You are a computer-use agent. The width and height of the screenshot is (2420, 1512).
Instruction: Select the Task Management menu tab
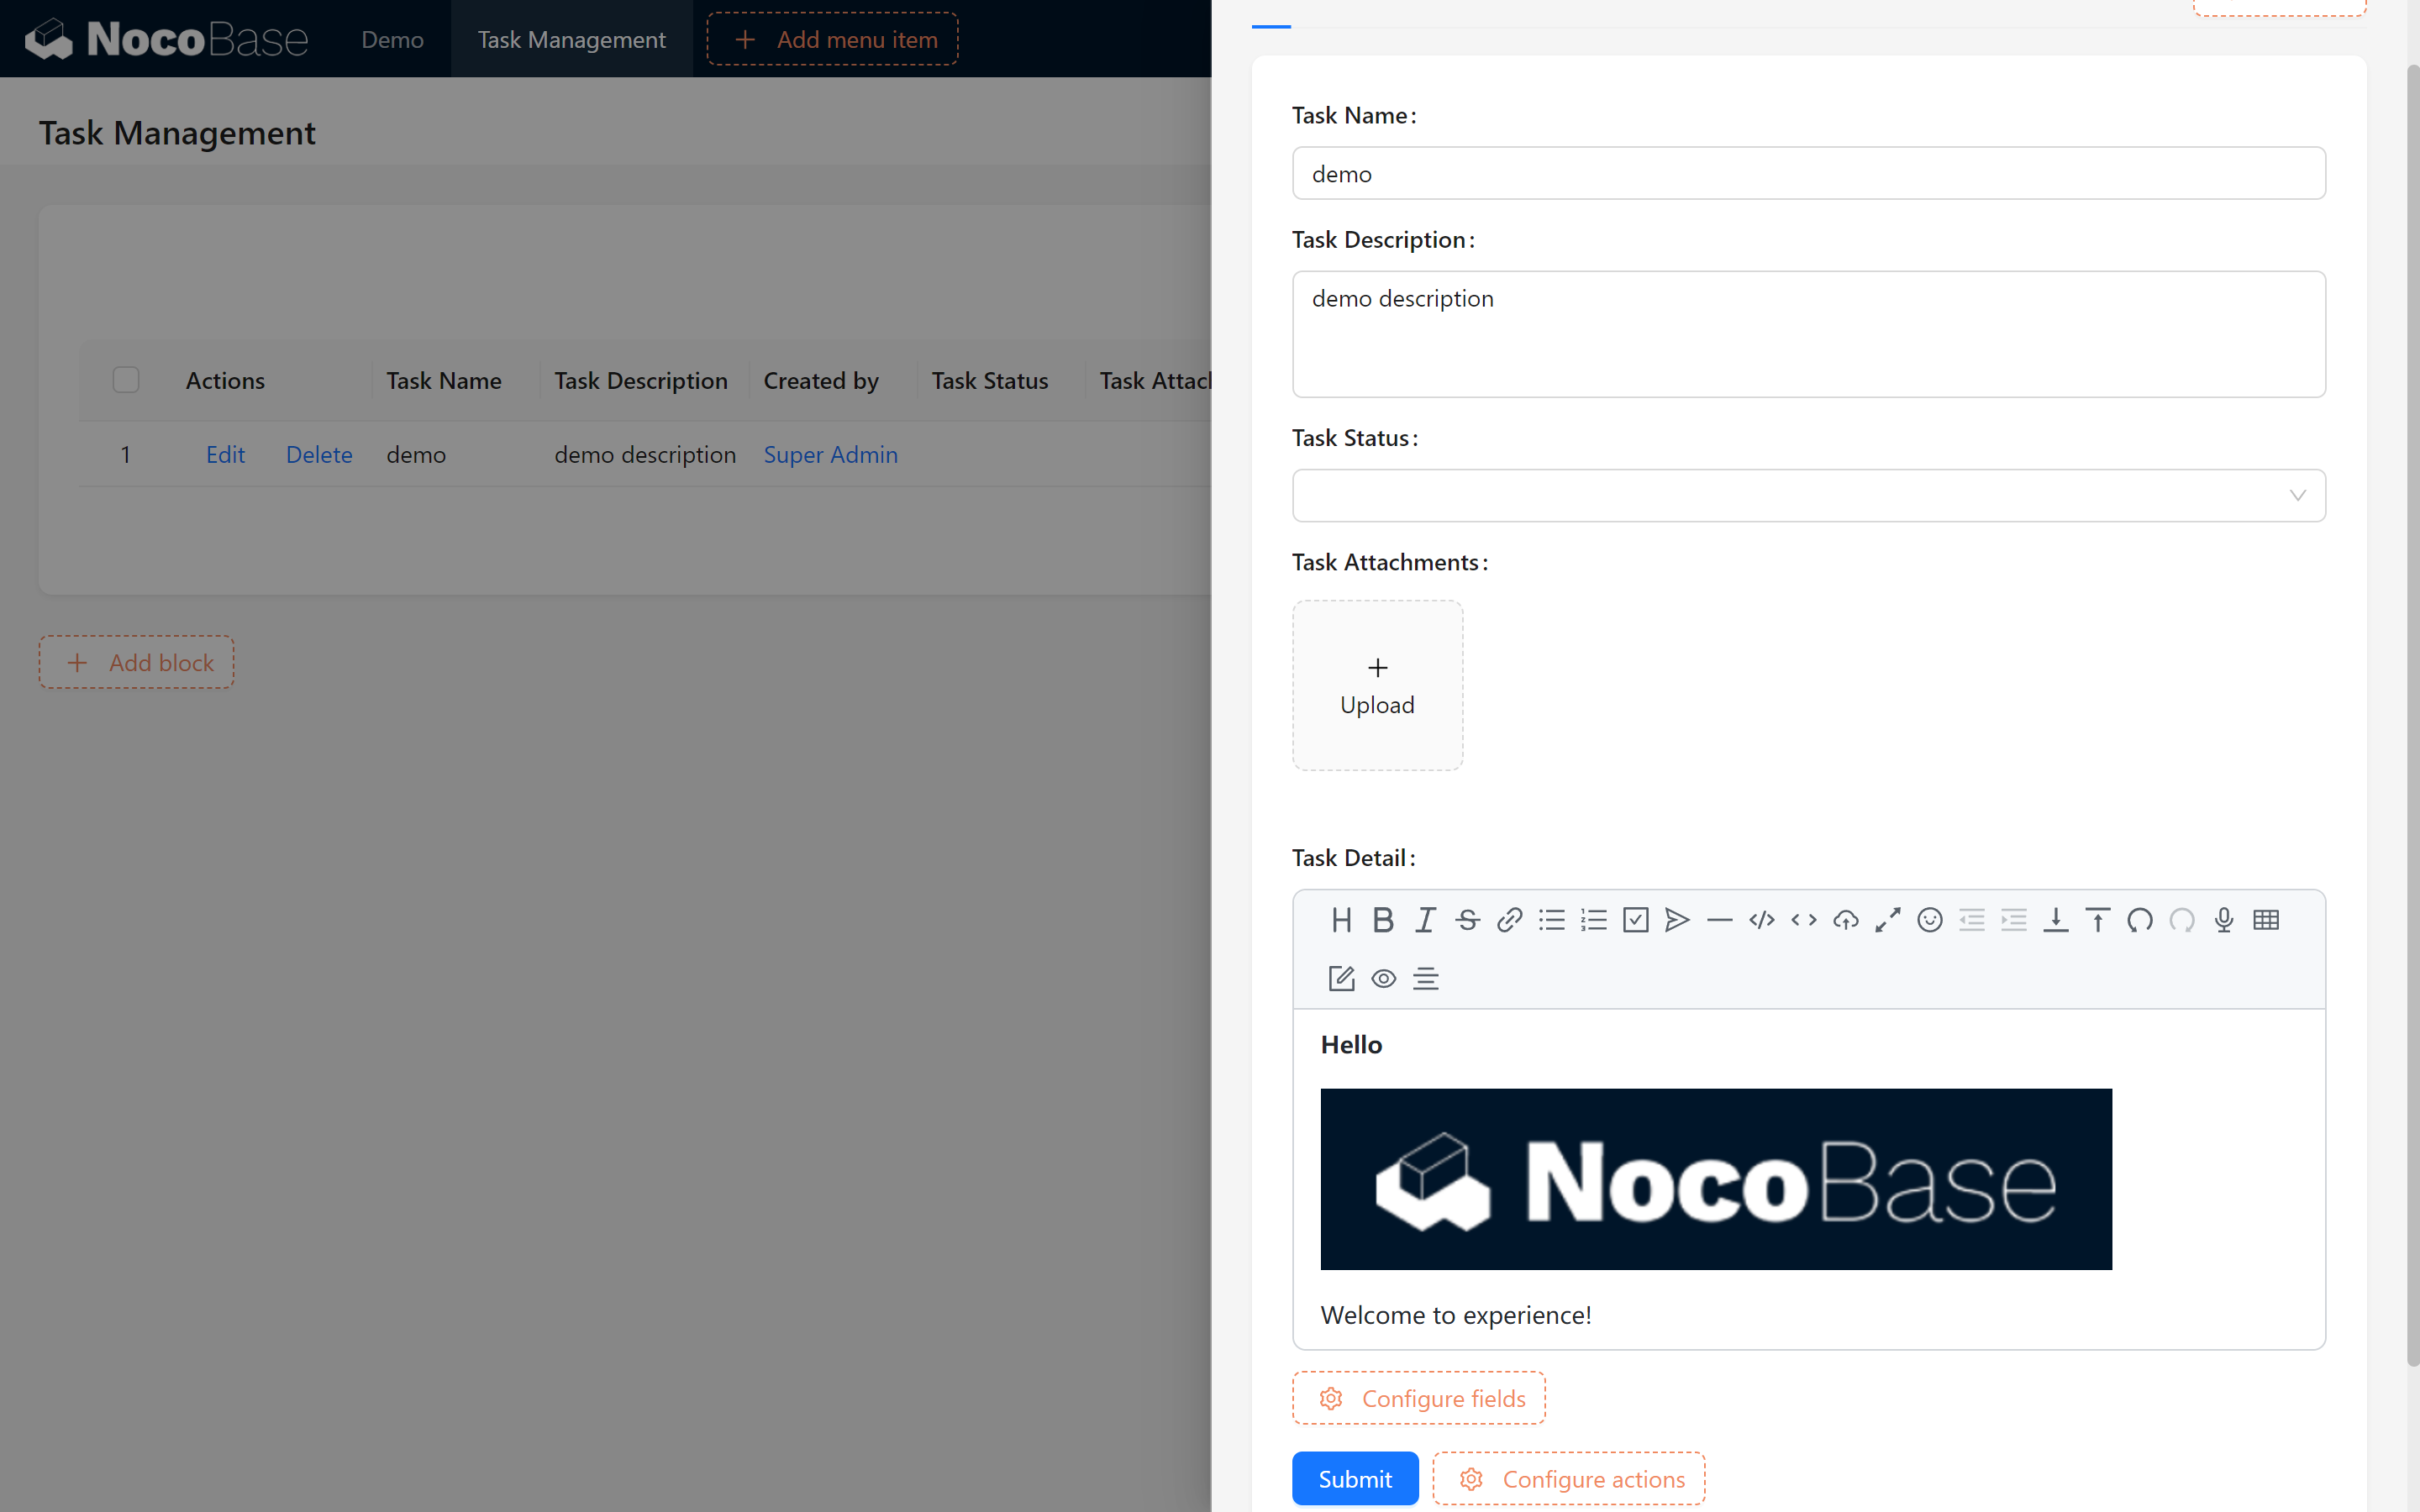pos(571,39)
